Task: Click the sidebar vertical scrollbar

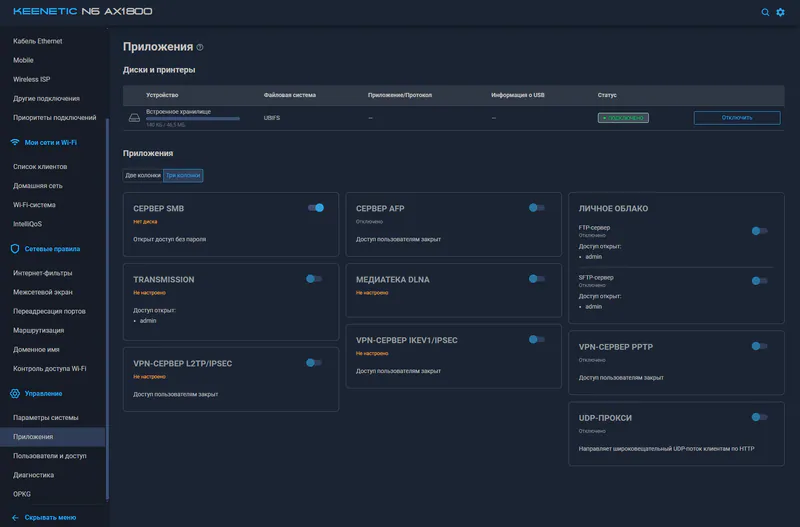Action: [107, 309]
